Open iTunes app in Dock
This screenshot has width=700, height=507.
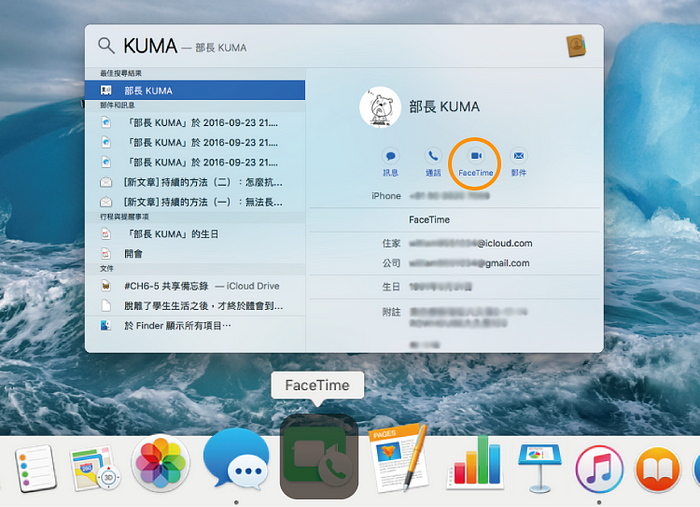(599, 469)
